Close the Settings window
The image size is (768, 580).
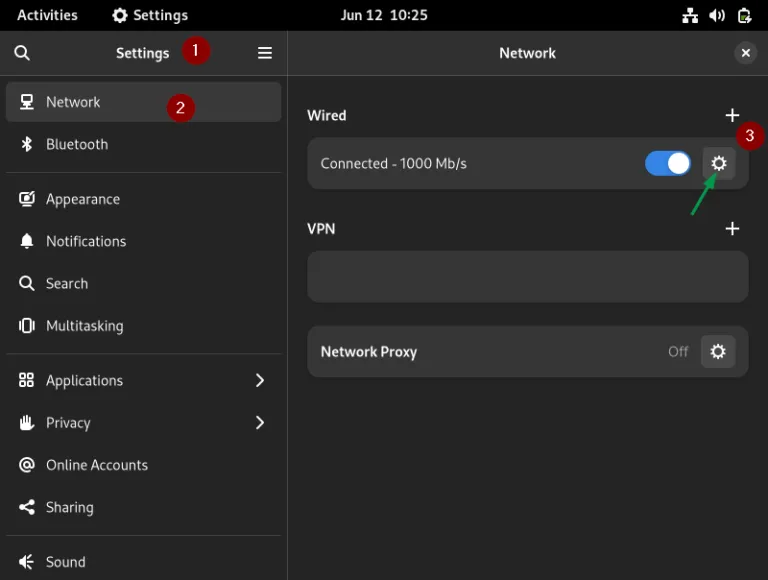point(745,52)
